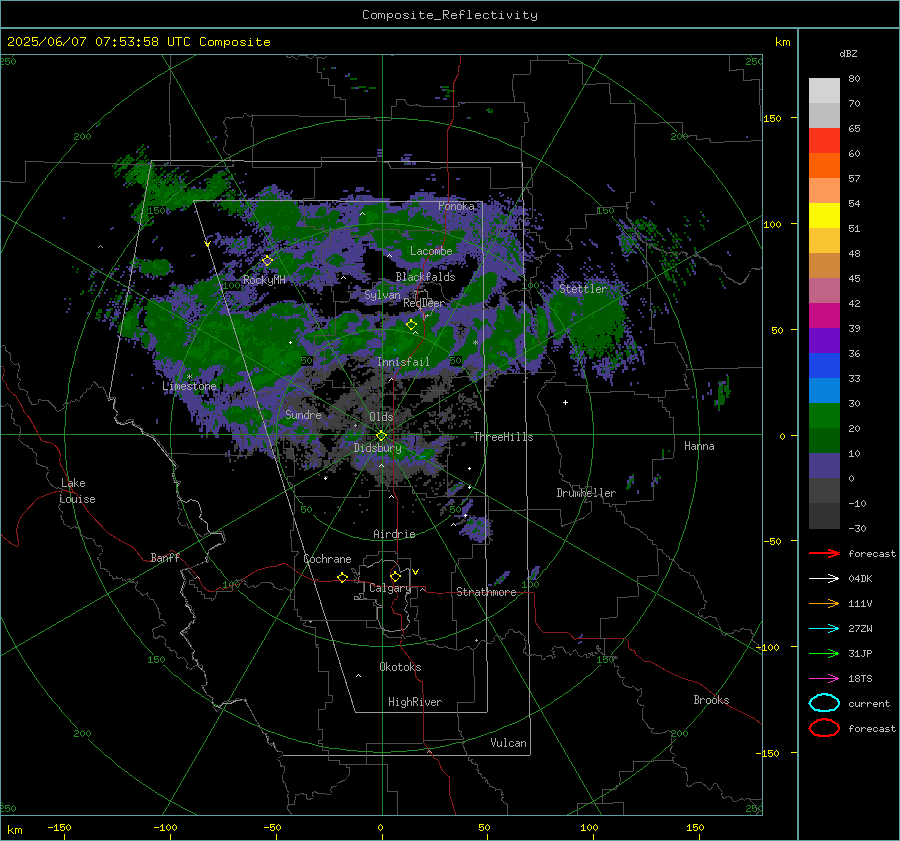
Task: Click the Innisfail city label
Action: pyautogui.click(x=403, y=362)
